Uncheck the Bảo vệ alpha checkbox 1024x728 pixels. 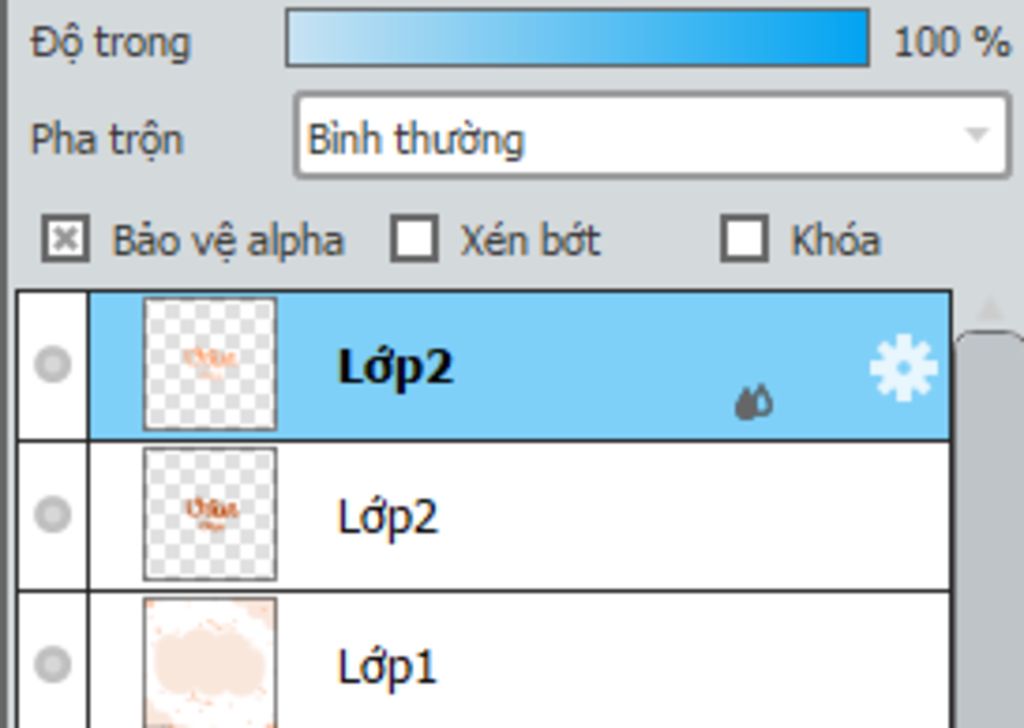pyautogui.click(x=65, y=239)
